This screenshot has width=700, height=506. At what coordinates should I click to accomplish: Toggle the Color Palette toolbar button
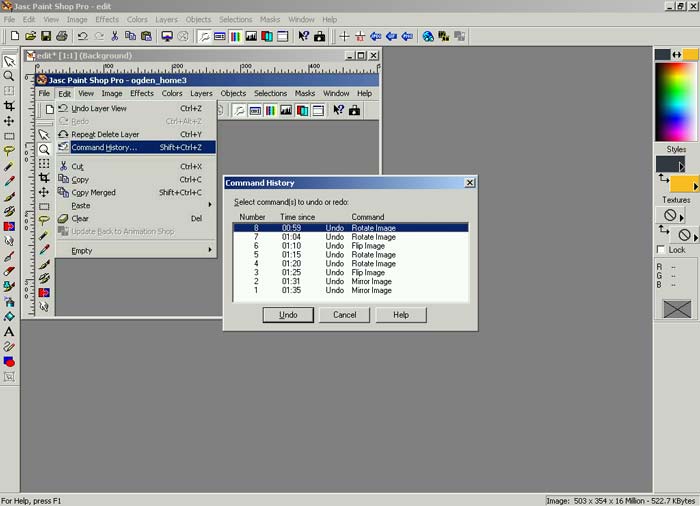coord(235,36)
